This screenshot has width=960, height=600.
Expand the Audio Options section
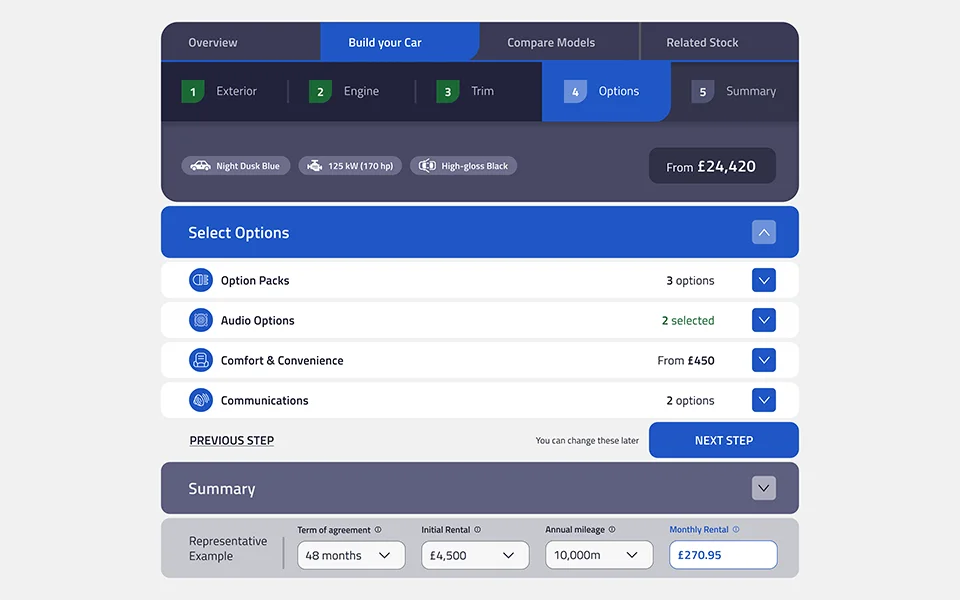763,320
